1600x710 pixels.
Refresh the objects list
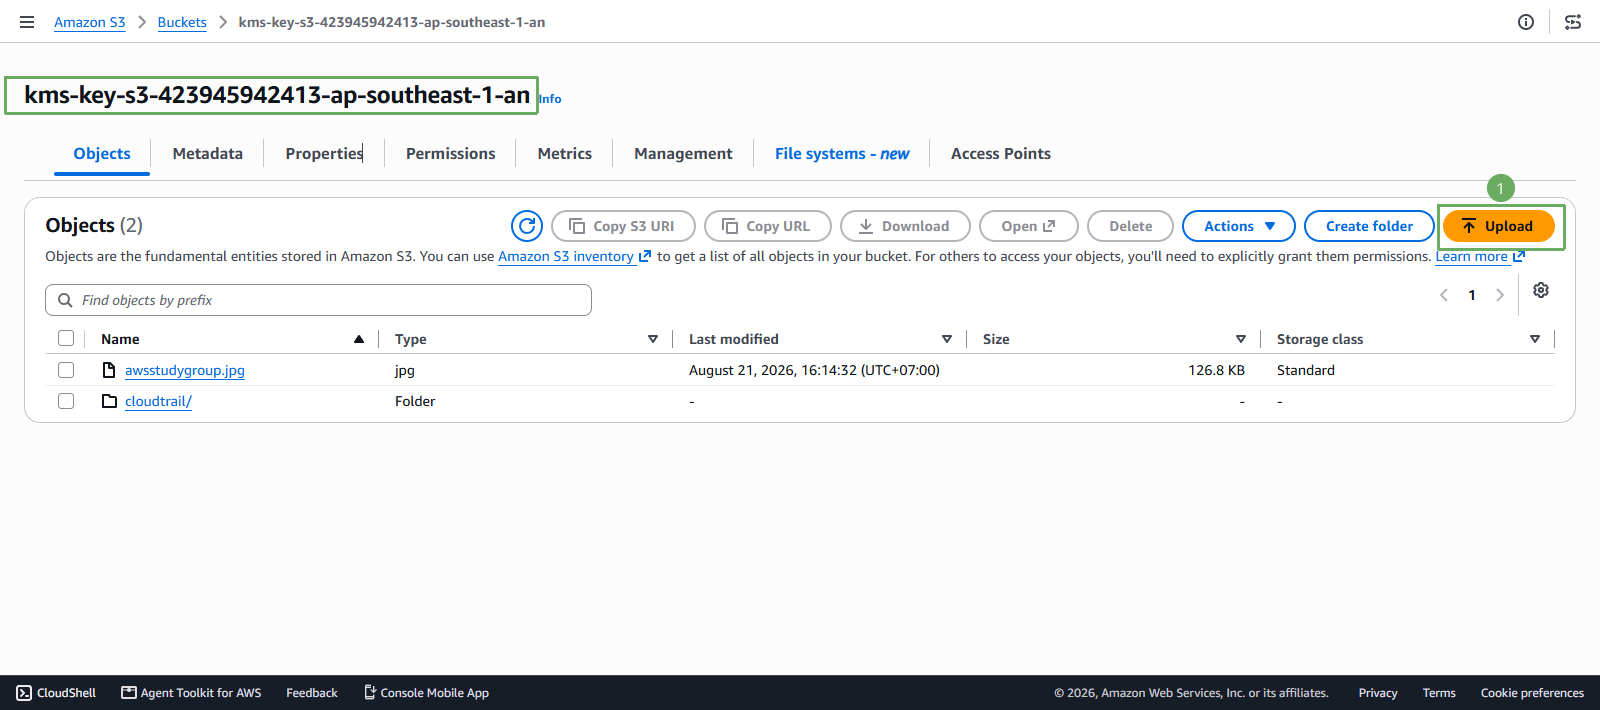click(x=527, y=226)
